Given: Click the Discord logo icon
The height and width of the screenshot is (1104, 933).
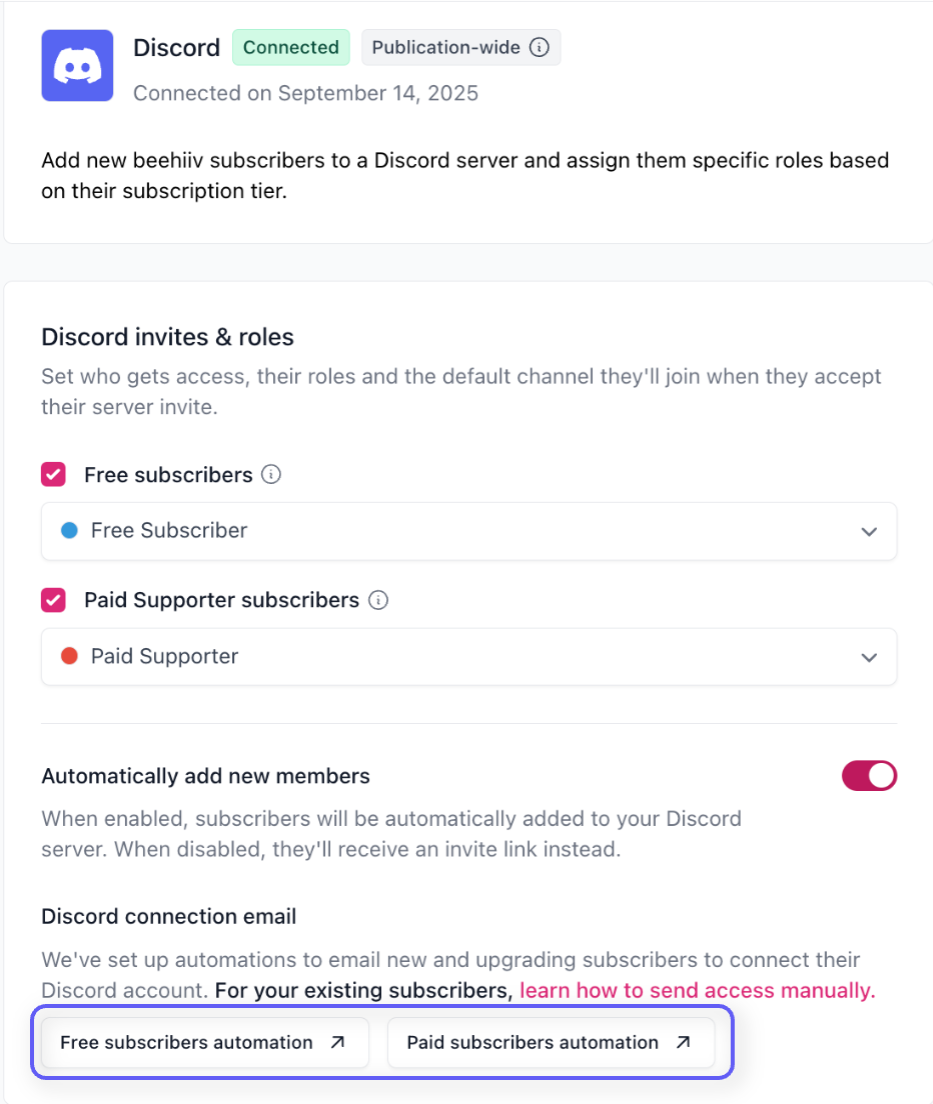Looking at the screenshot, I should pyautogui.click(x=77, y=65).
